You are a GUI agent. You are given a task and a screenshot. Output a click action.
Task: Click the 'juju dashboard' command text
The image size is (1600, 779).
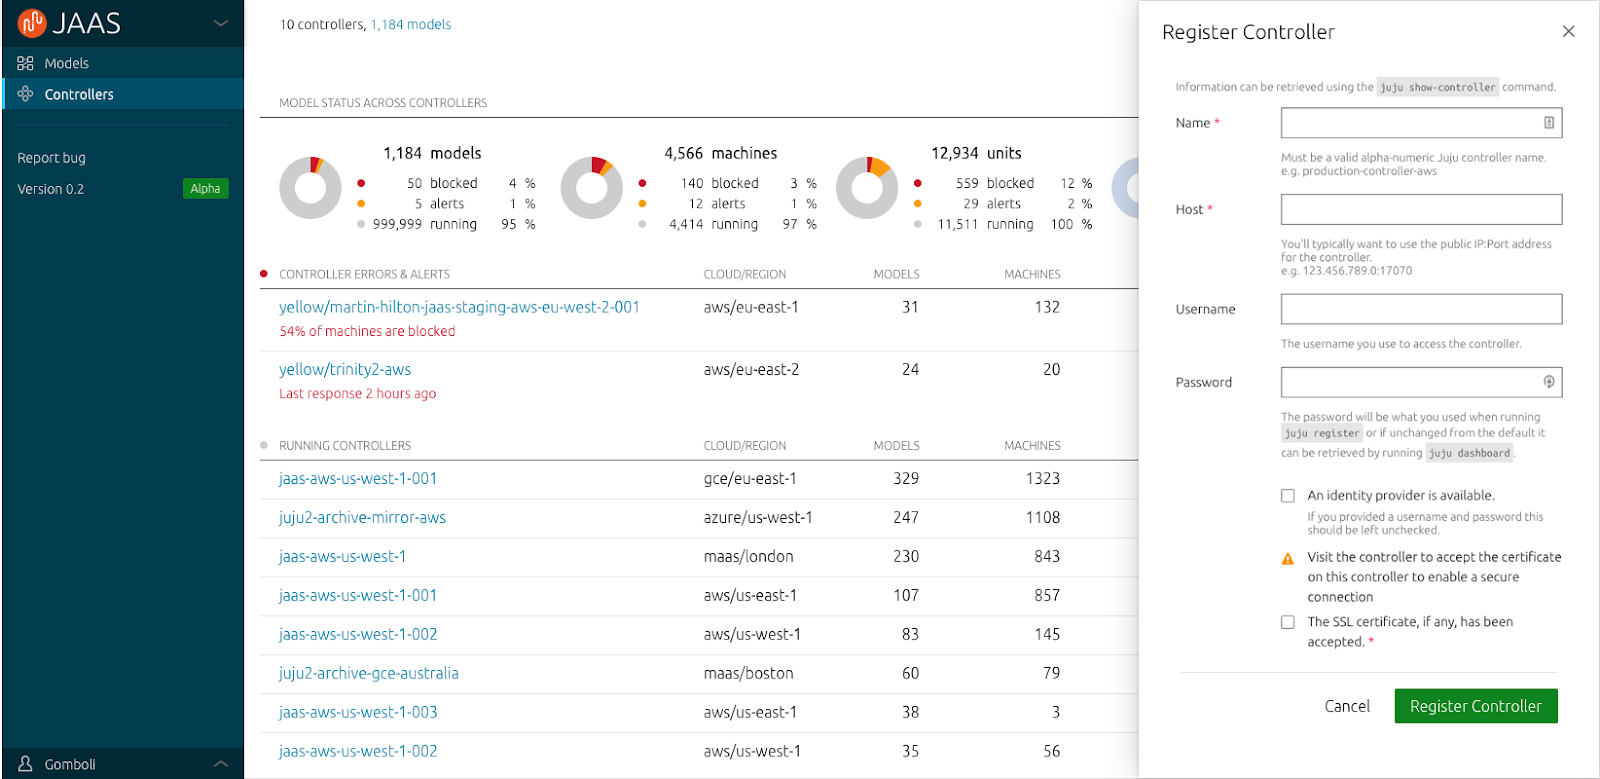tap(1469, 453)
